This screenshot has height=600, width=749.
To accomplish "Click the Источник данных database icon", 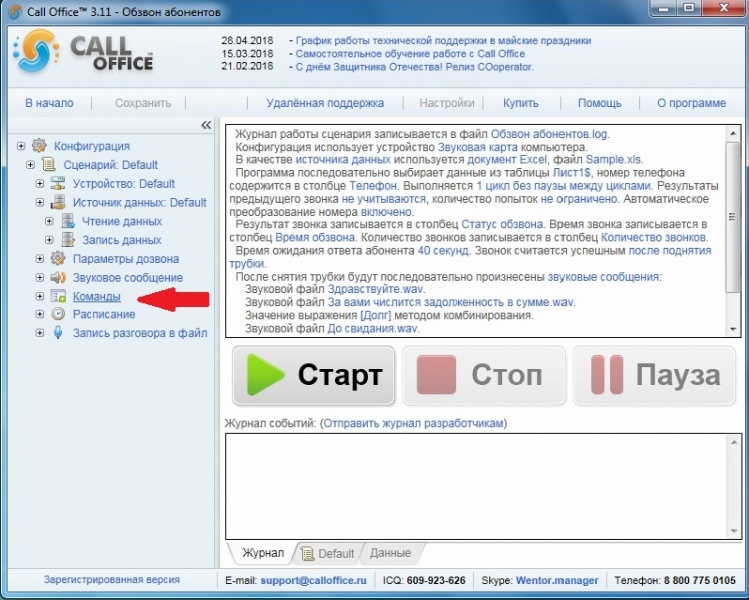I will pos(58,203).
